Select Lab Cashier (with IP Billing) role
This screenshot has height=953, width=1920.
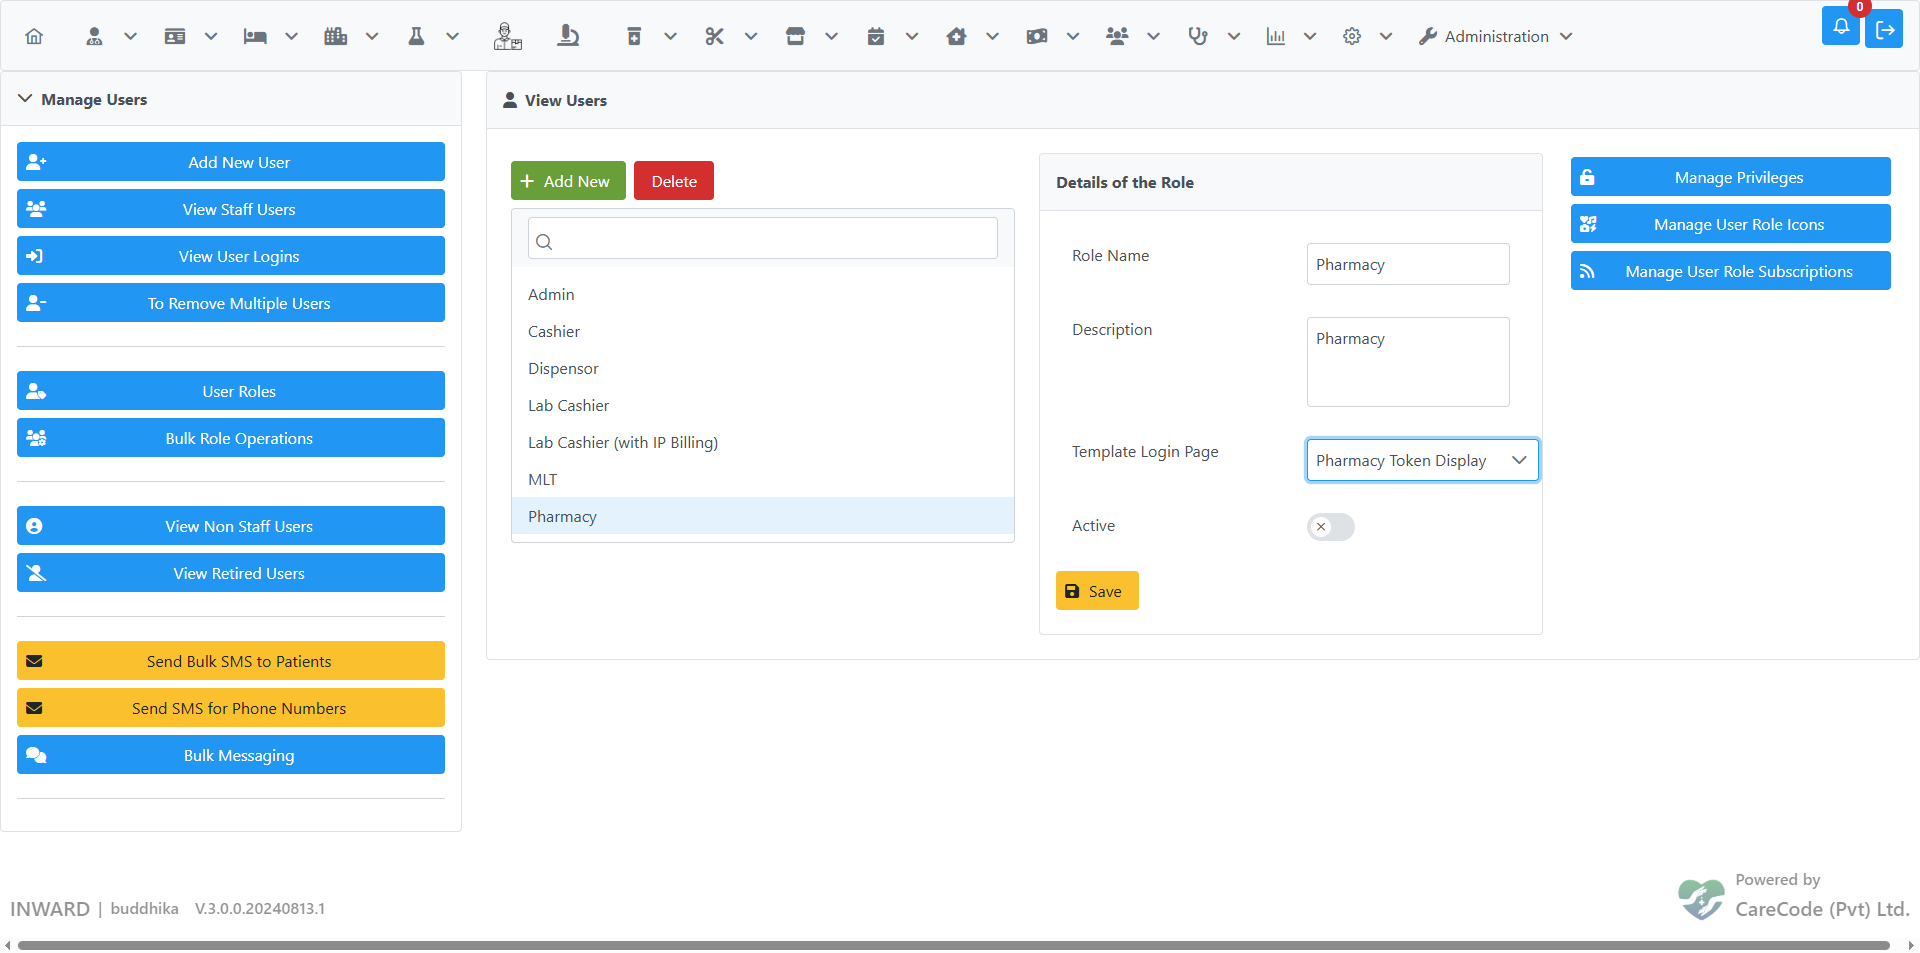point(763,442)
